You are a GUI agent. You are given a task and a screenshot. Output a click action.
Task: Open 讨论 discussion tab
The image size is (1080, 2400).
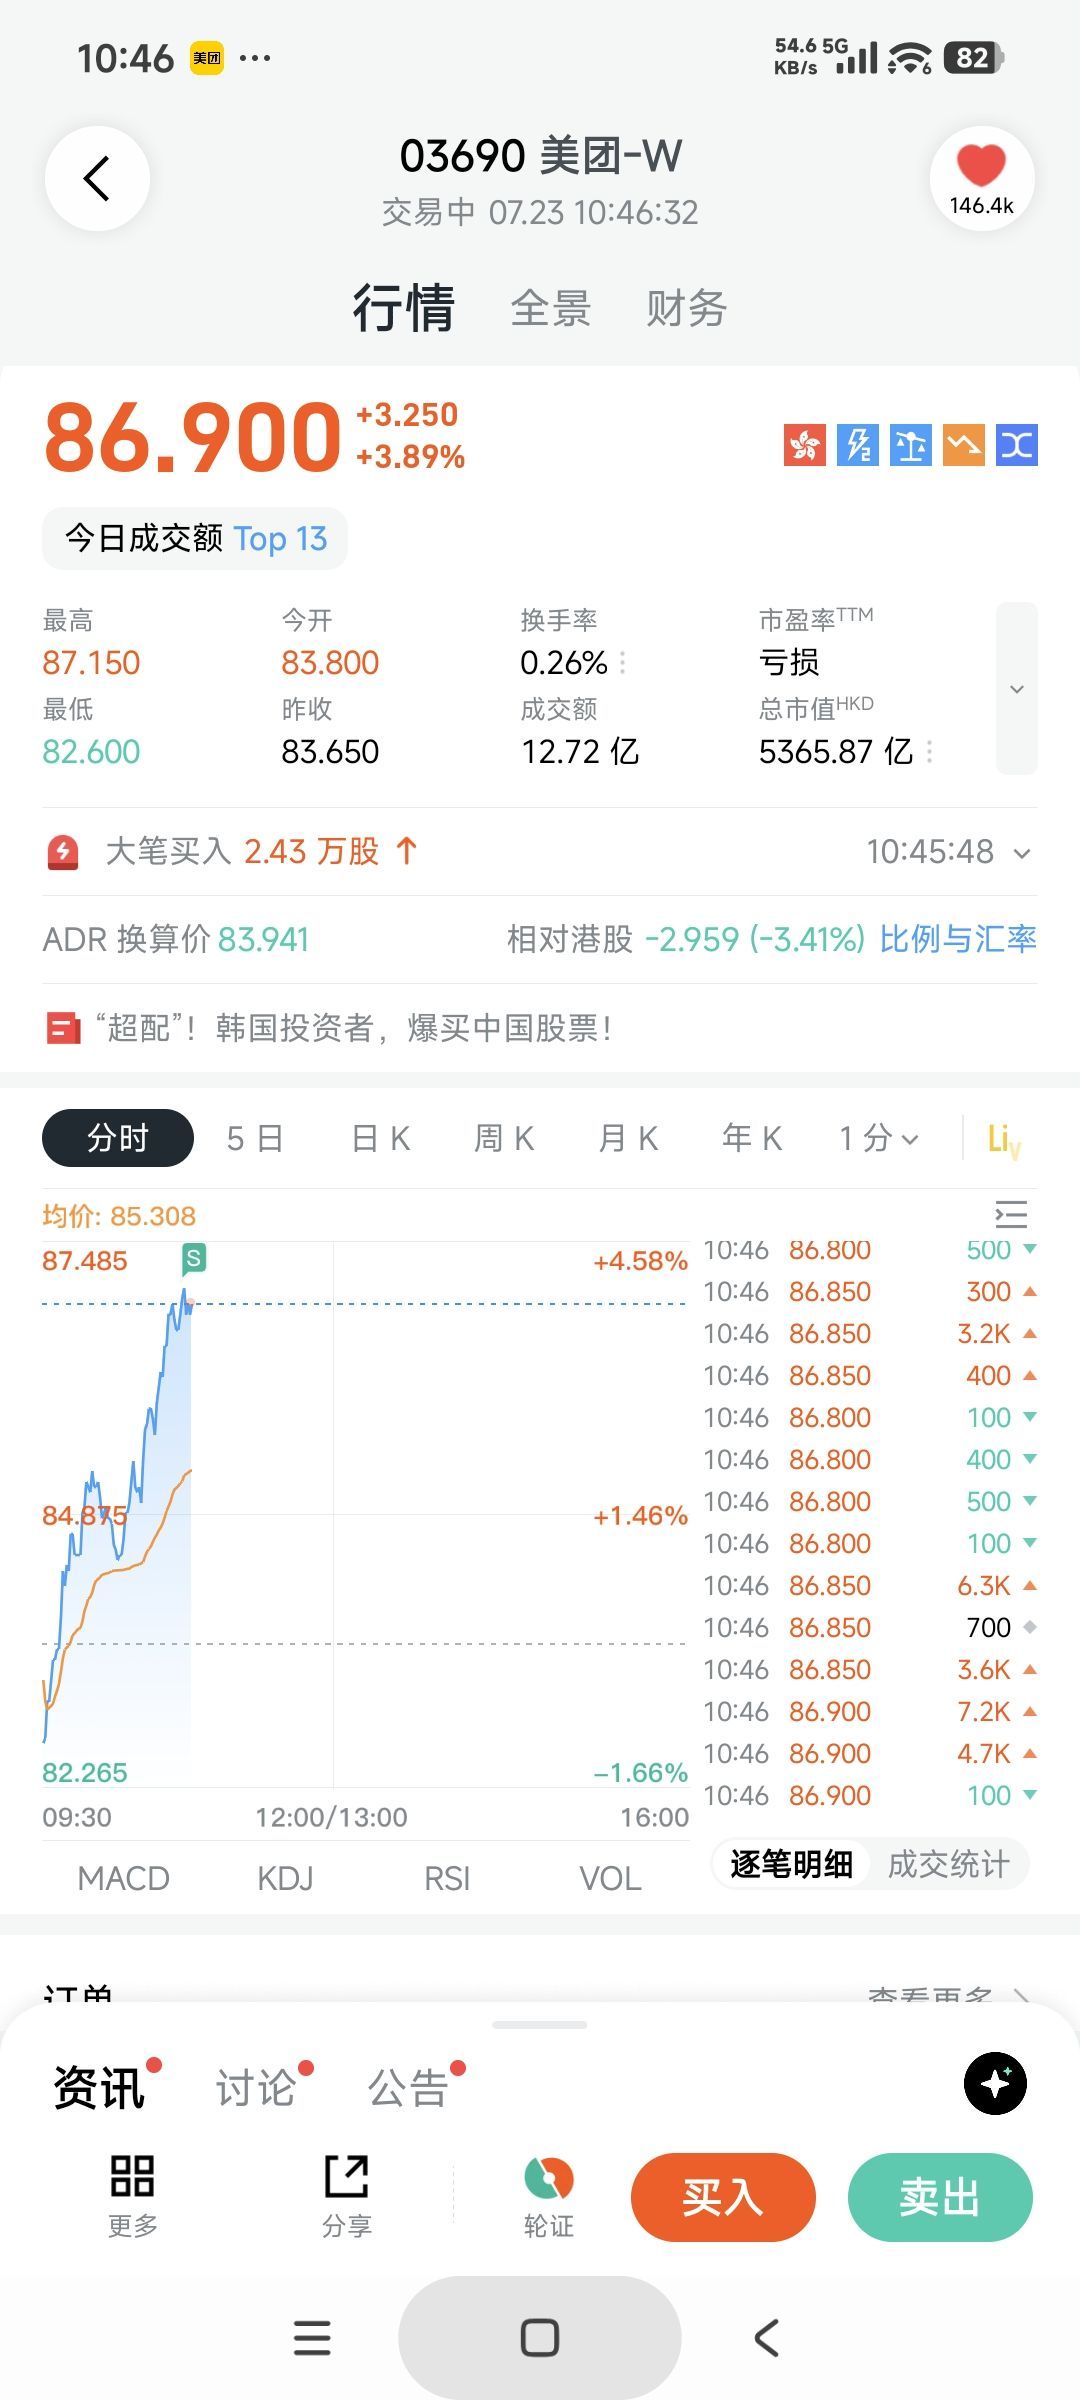pyautogui.click(x=256, y=2087)
